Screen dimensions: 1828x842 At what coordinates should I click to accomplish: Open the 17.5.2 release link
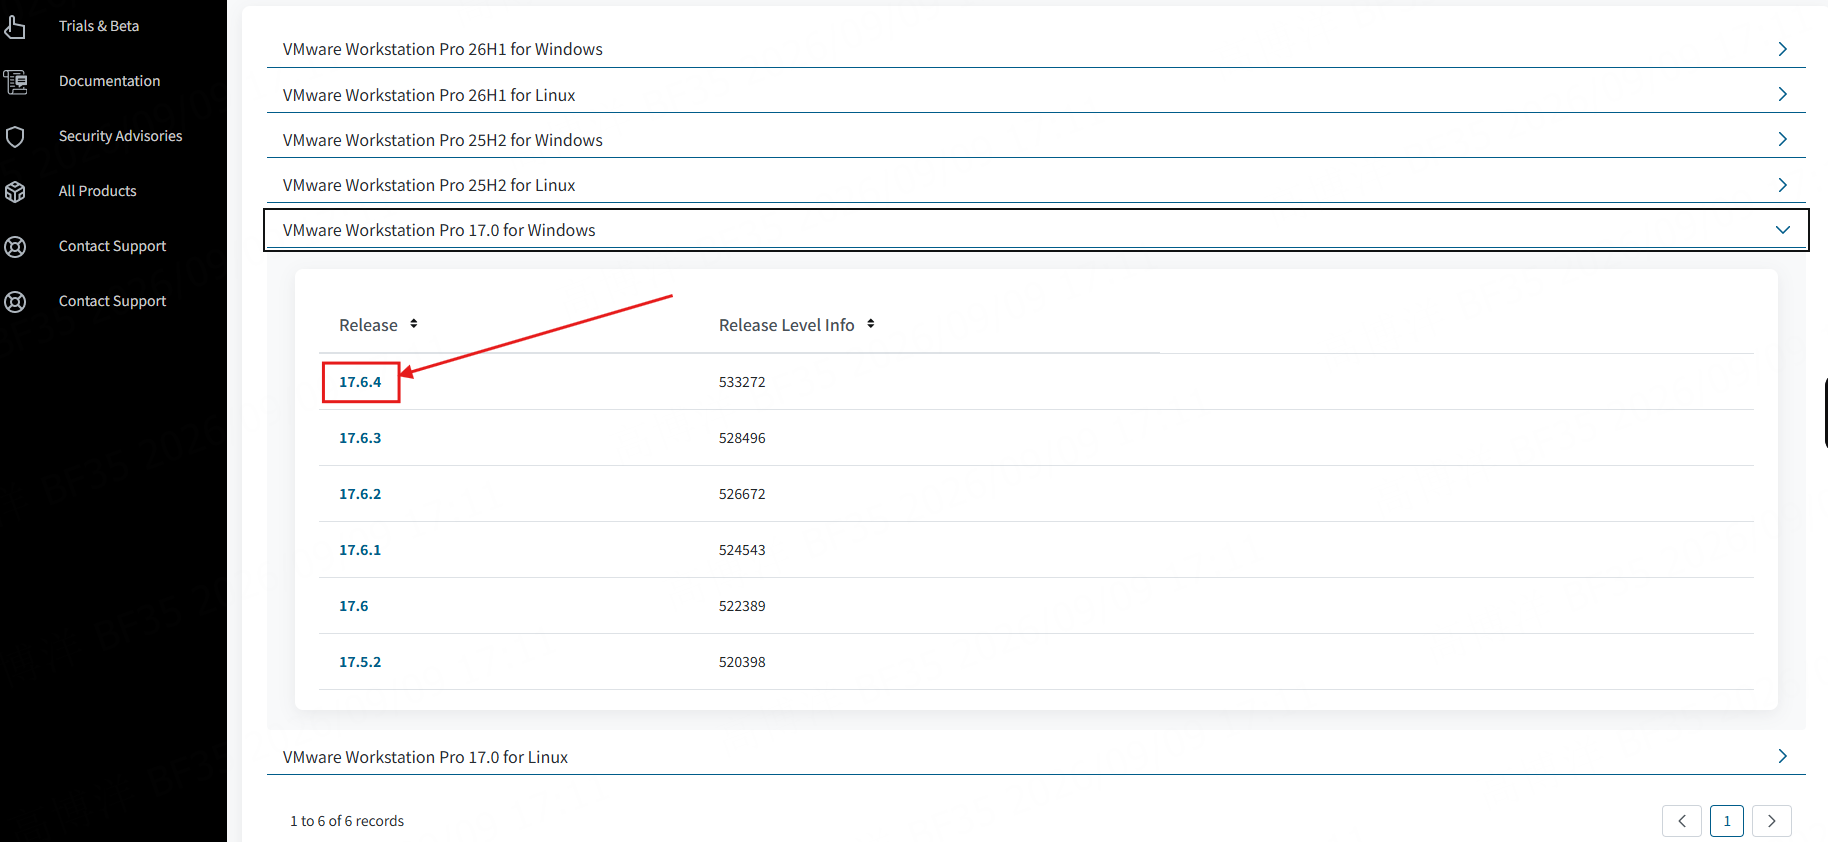point(360,662)
